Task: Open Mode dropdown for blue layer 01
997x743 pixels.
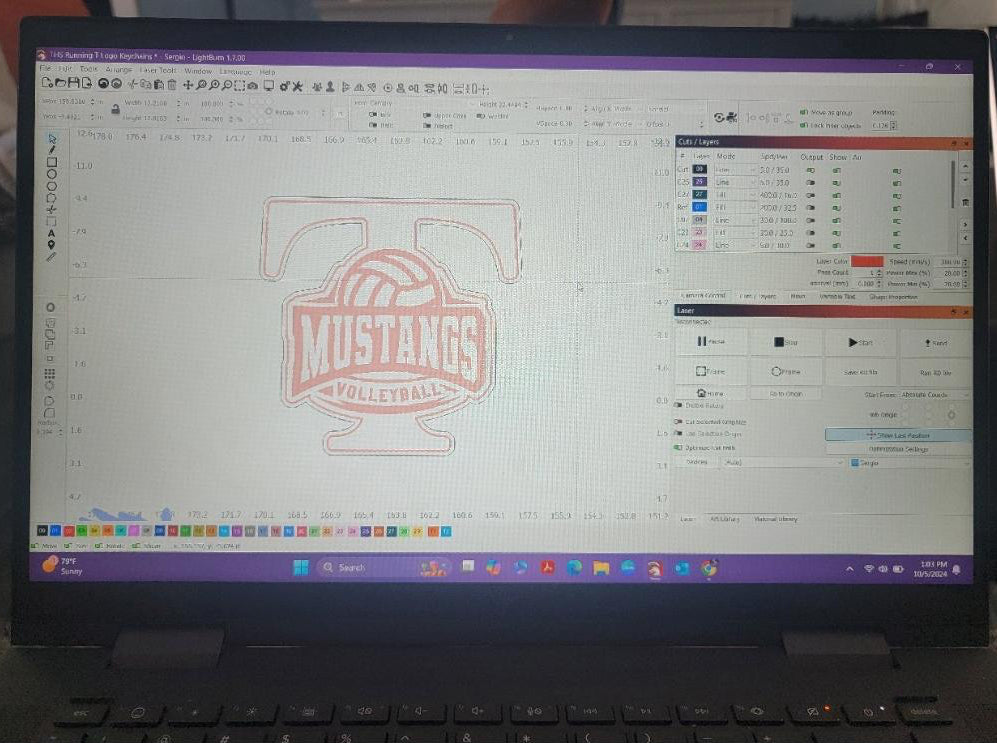Action: (734, 207)
